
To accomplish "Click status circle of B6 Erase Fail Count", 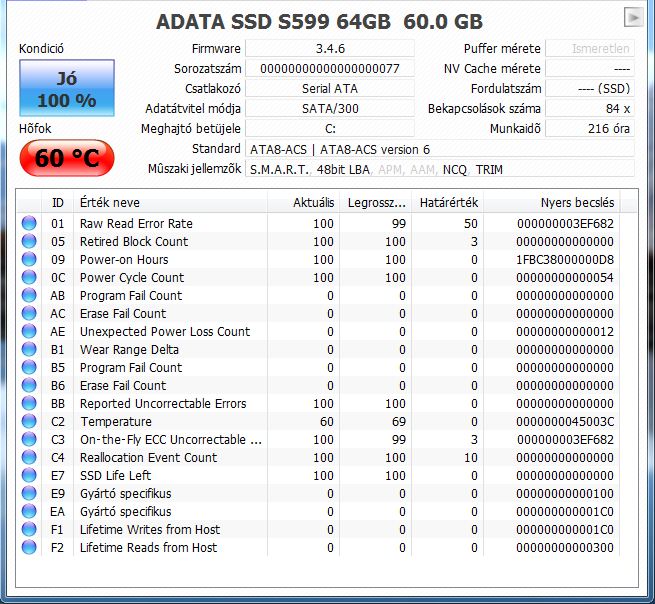I will point(29,385).
